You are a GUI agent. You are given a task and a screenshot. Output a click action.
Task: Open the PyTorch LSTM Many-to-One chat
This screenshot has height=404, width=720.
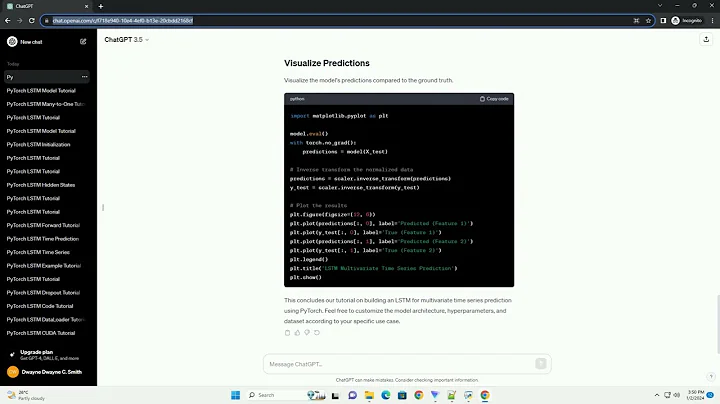pyautogui.click(x=46, y=104)
